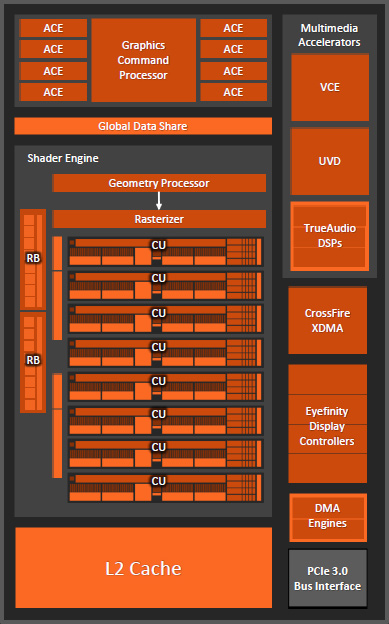Select the Global Data Share bar
The image size is (389, 624).
(x=143, y=126)
